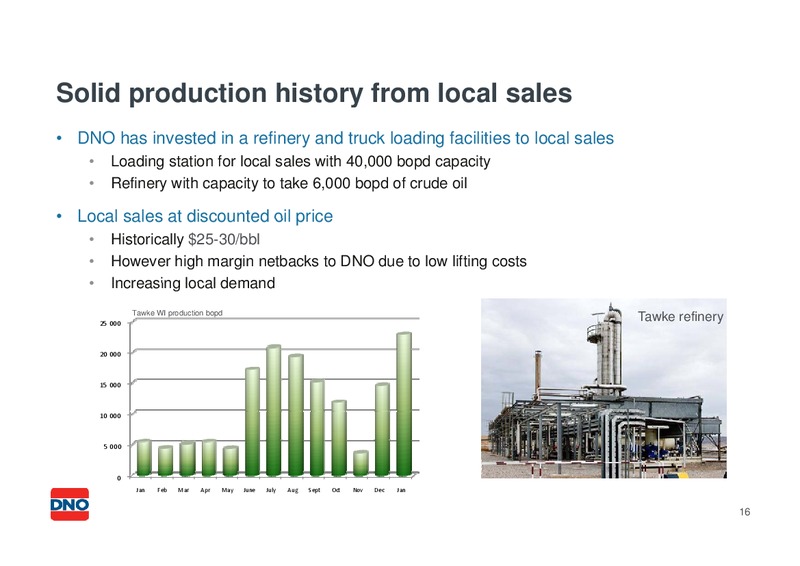800x566 pixels.
Task: Click the Oct bar in chart
Action: click(339, 438)
